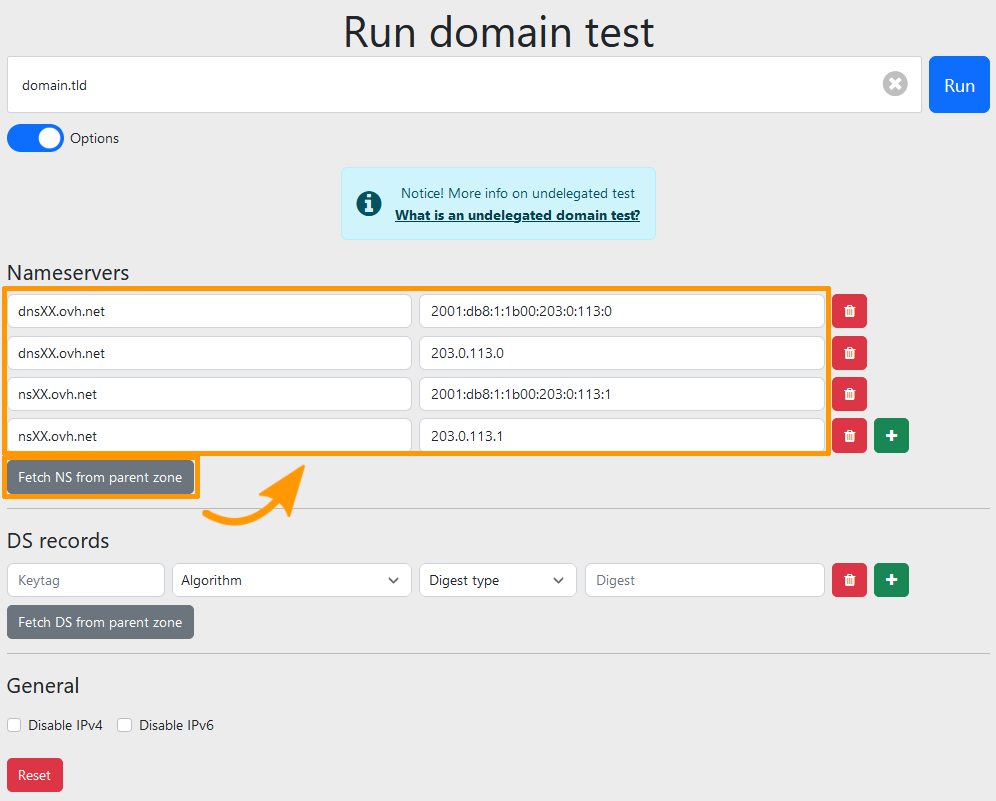
Task: Open the undelegated domain test explanation link
Action: coord(518,215)
